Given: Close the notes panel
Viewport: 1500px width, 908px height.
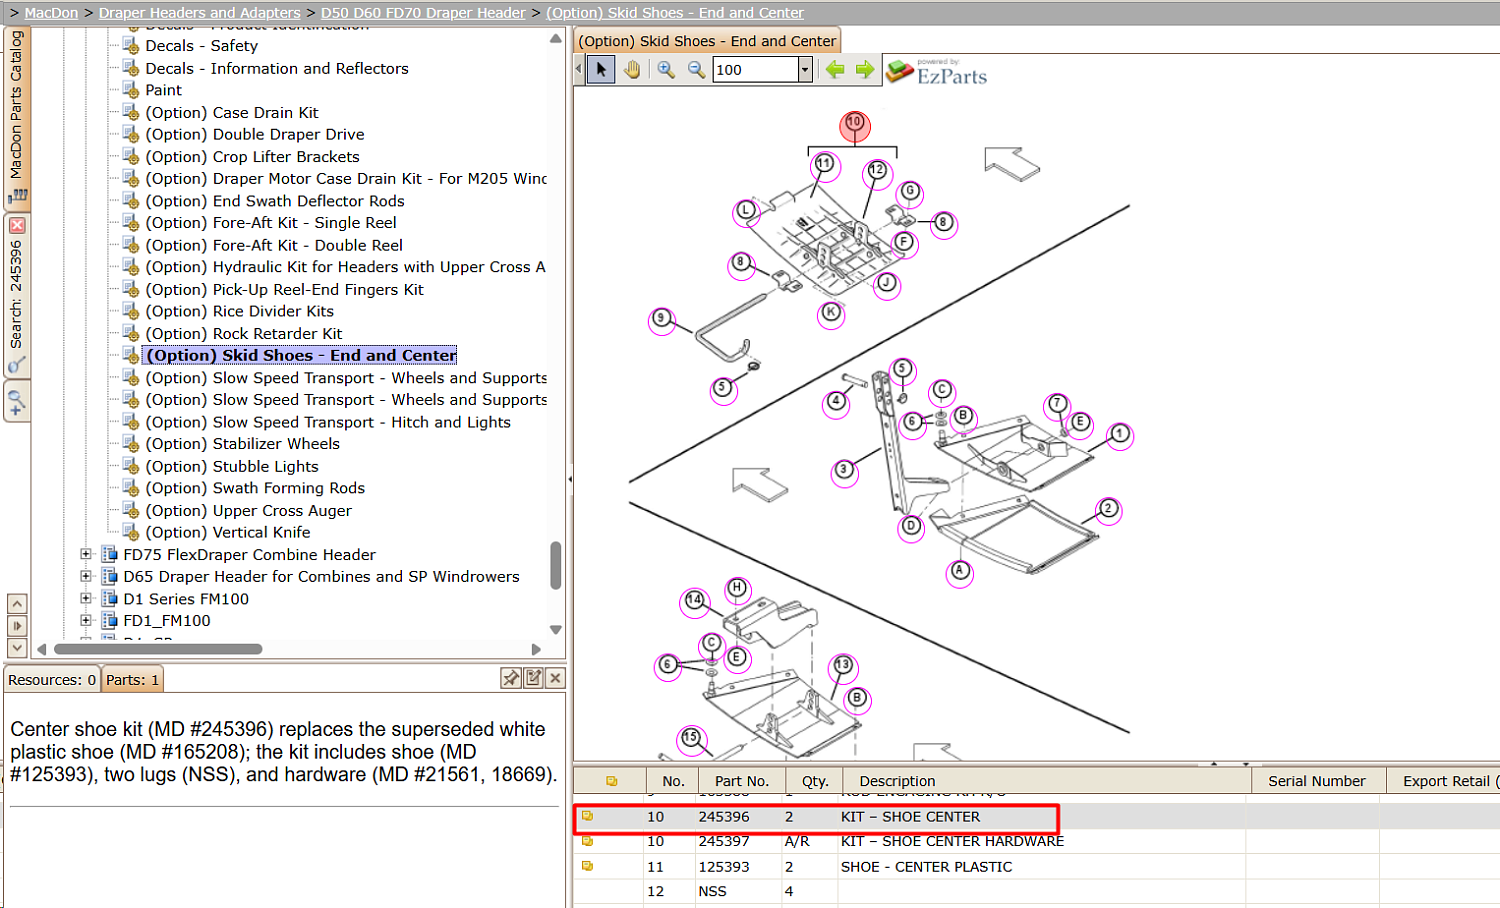Looking at the screenshot, I should [556, 678].
